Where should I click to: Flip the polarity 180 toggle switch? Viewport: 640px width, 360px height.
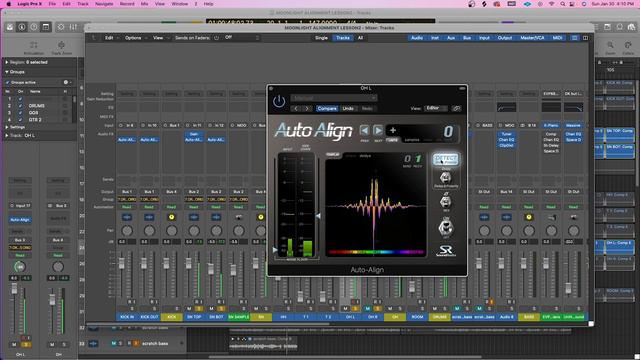pos(445,201)
